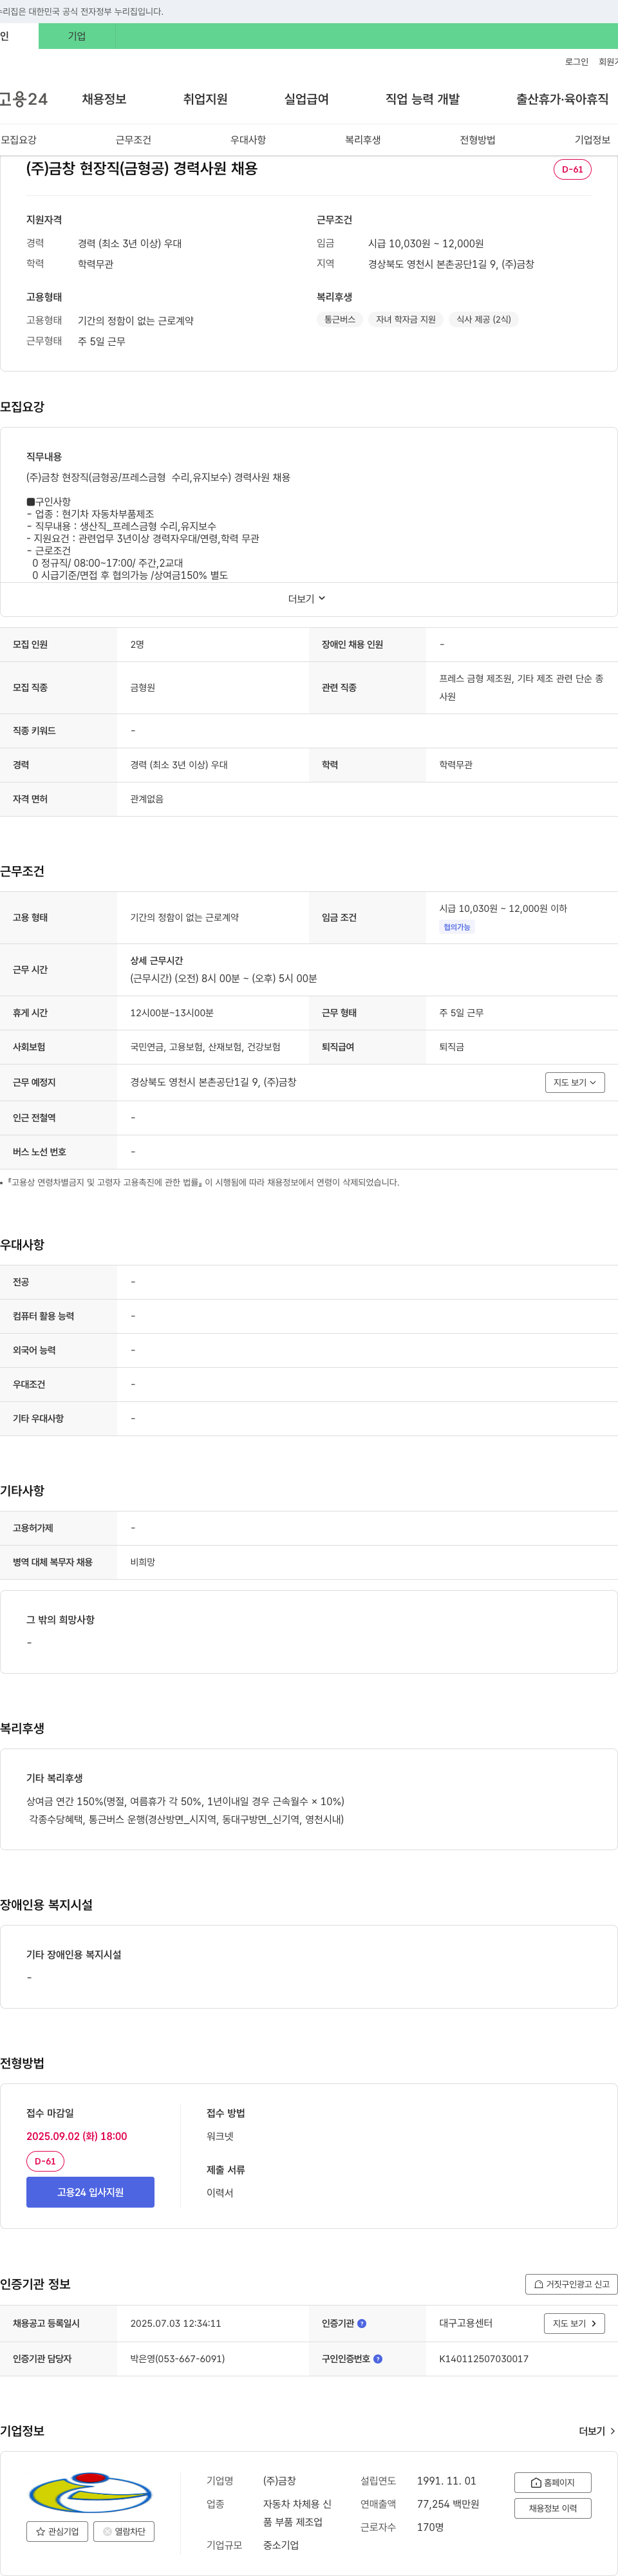Click 이력서 under 제출 서류
Screen dimensions: 618x2576
tap(220, 2193)
